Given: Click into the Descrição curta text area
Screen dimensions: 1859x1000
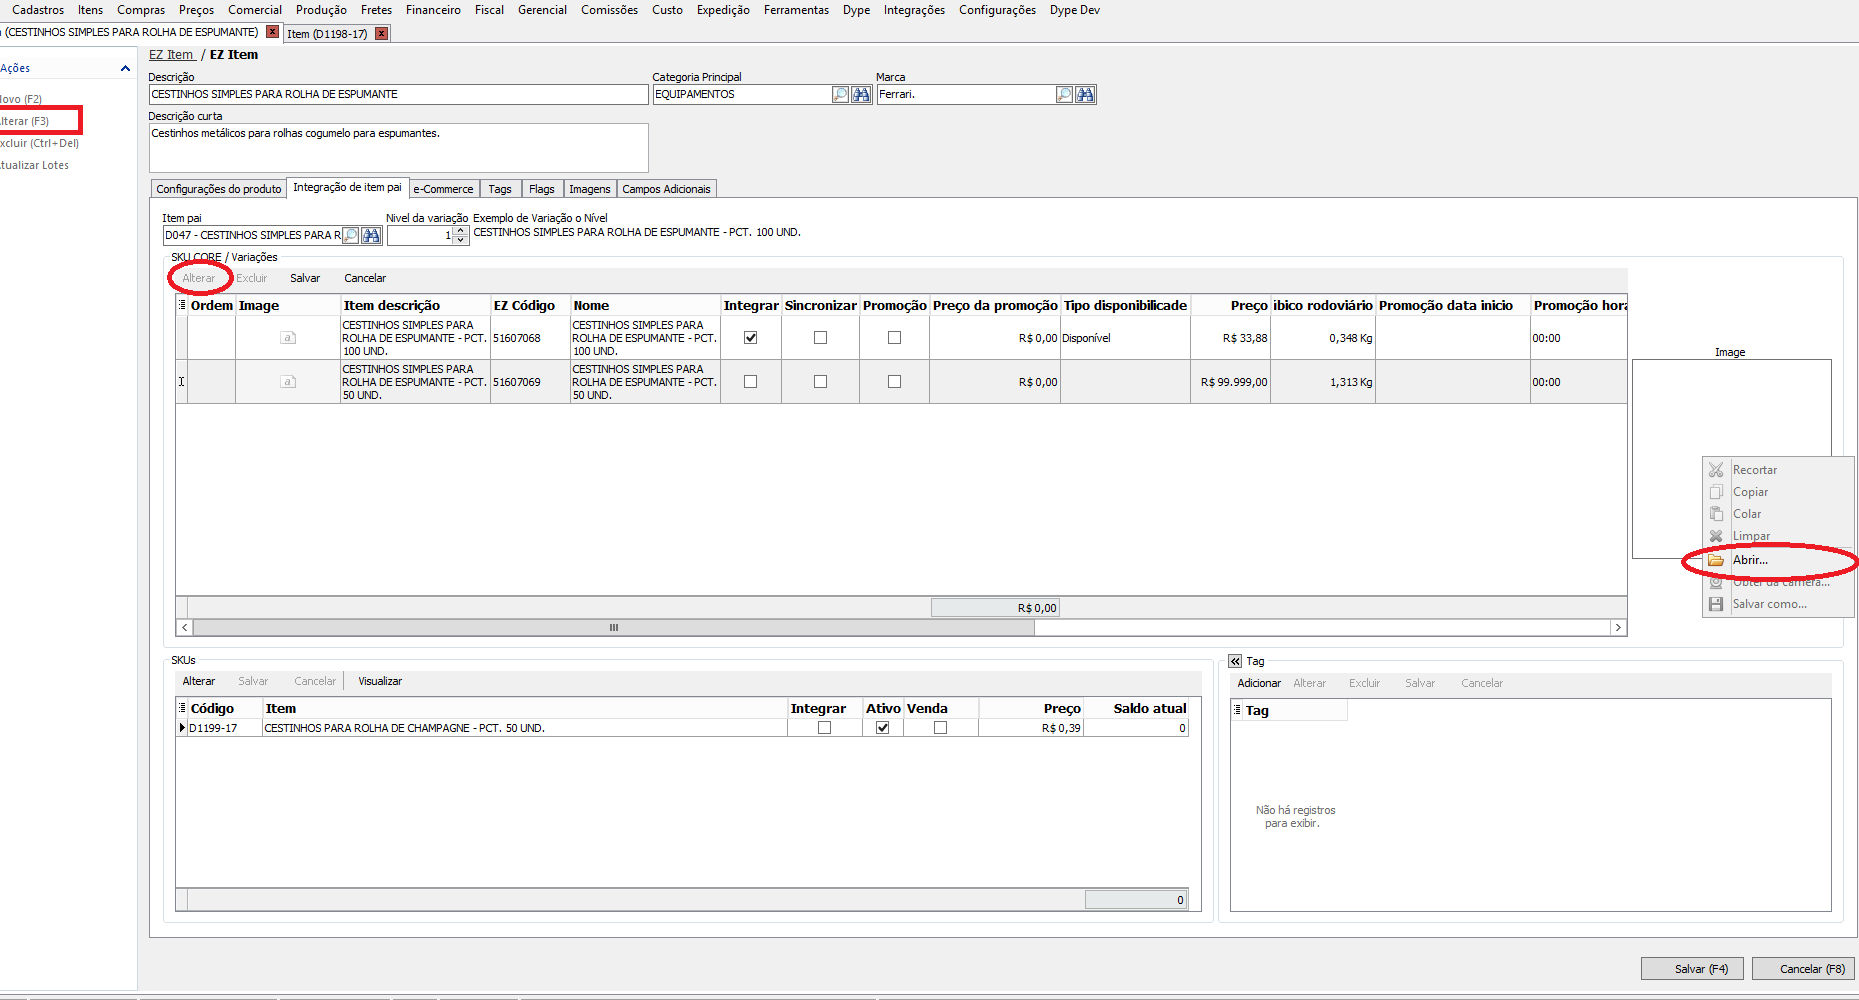Looking at the screenshot, I should click(398, 148).
